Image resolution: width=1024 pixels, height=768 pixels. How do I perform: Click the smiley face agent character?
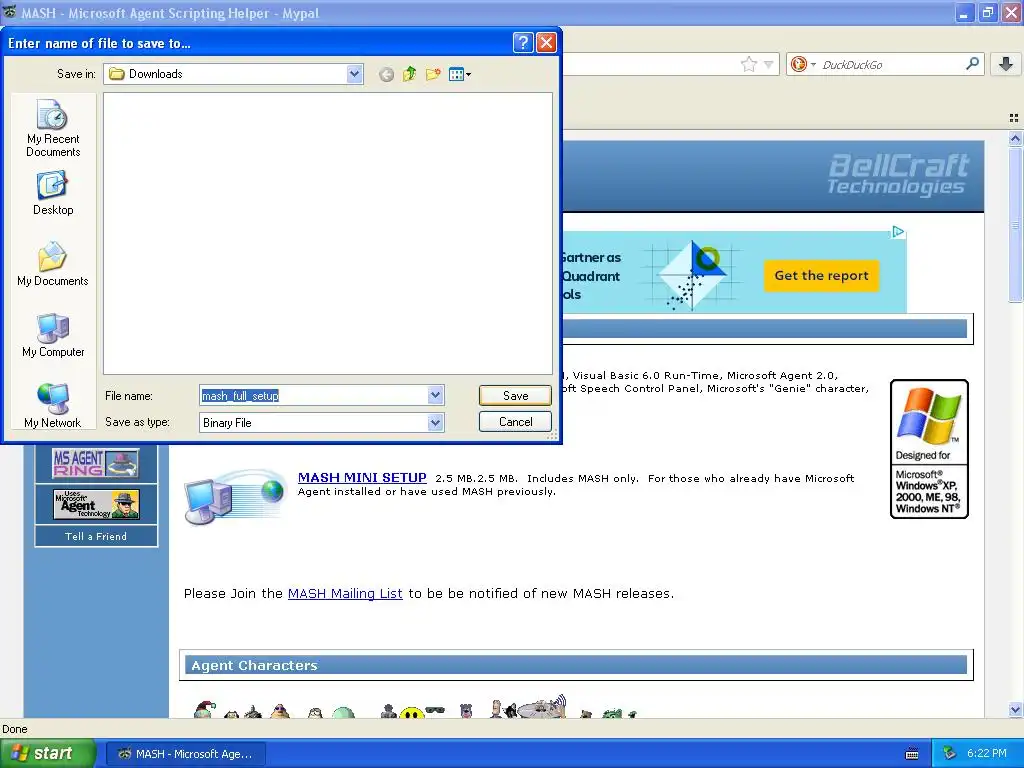click(411, 712)
